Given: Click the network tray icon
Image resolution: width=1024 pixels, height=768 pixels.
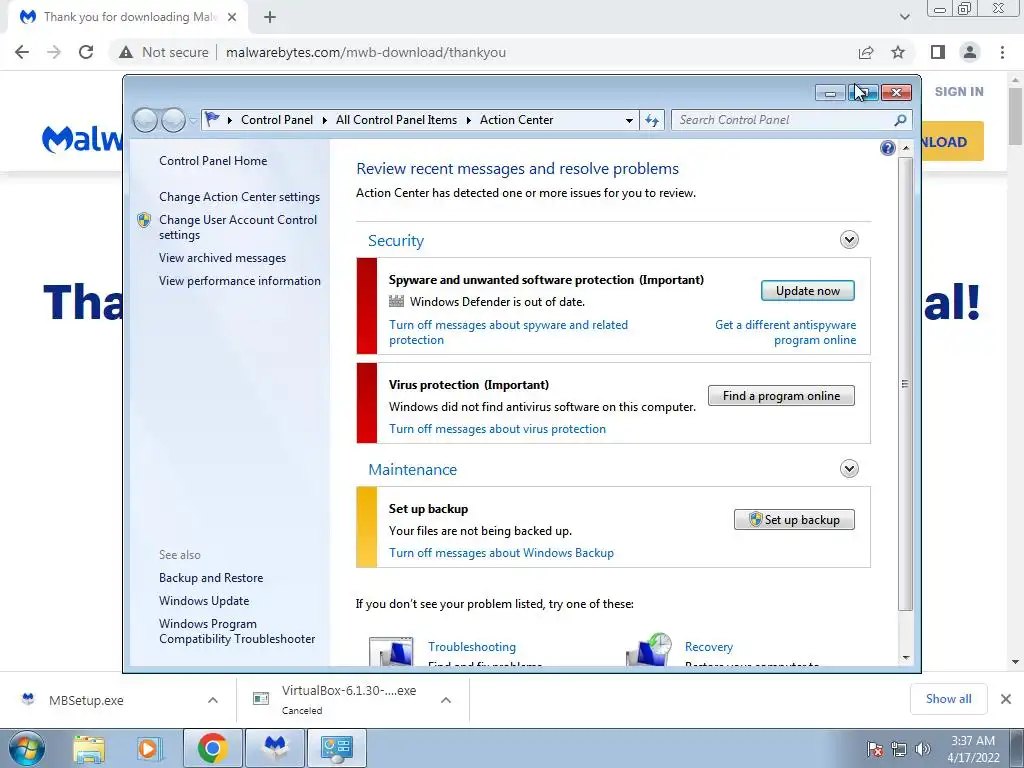Looking at the screenshot, I should [899, 749].
